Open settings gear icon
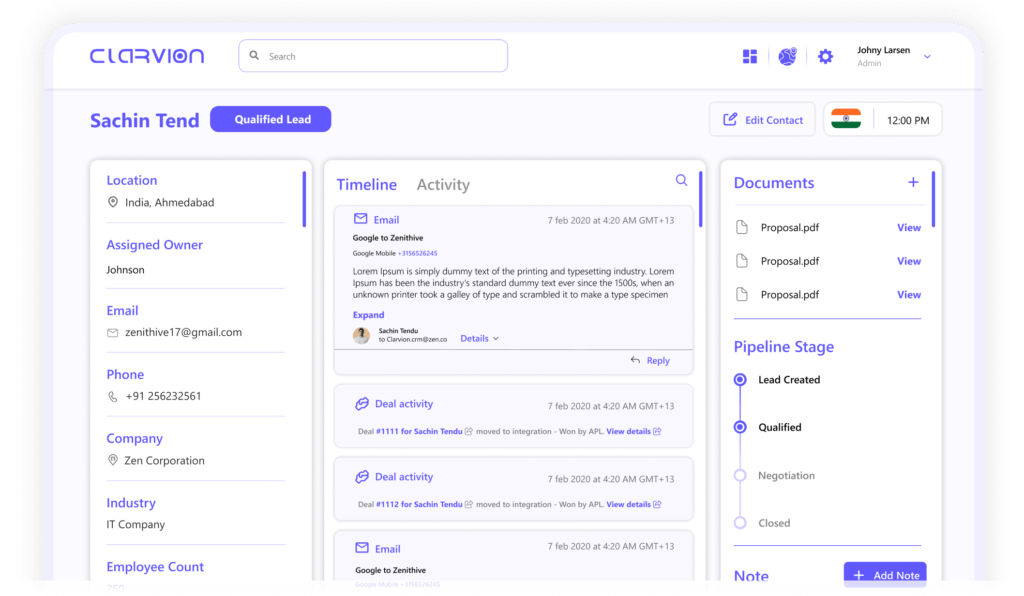The width and height of the screenshot is (1024, 596). click(825, 57)
